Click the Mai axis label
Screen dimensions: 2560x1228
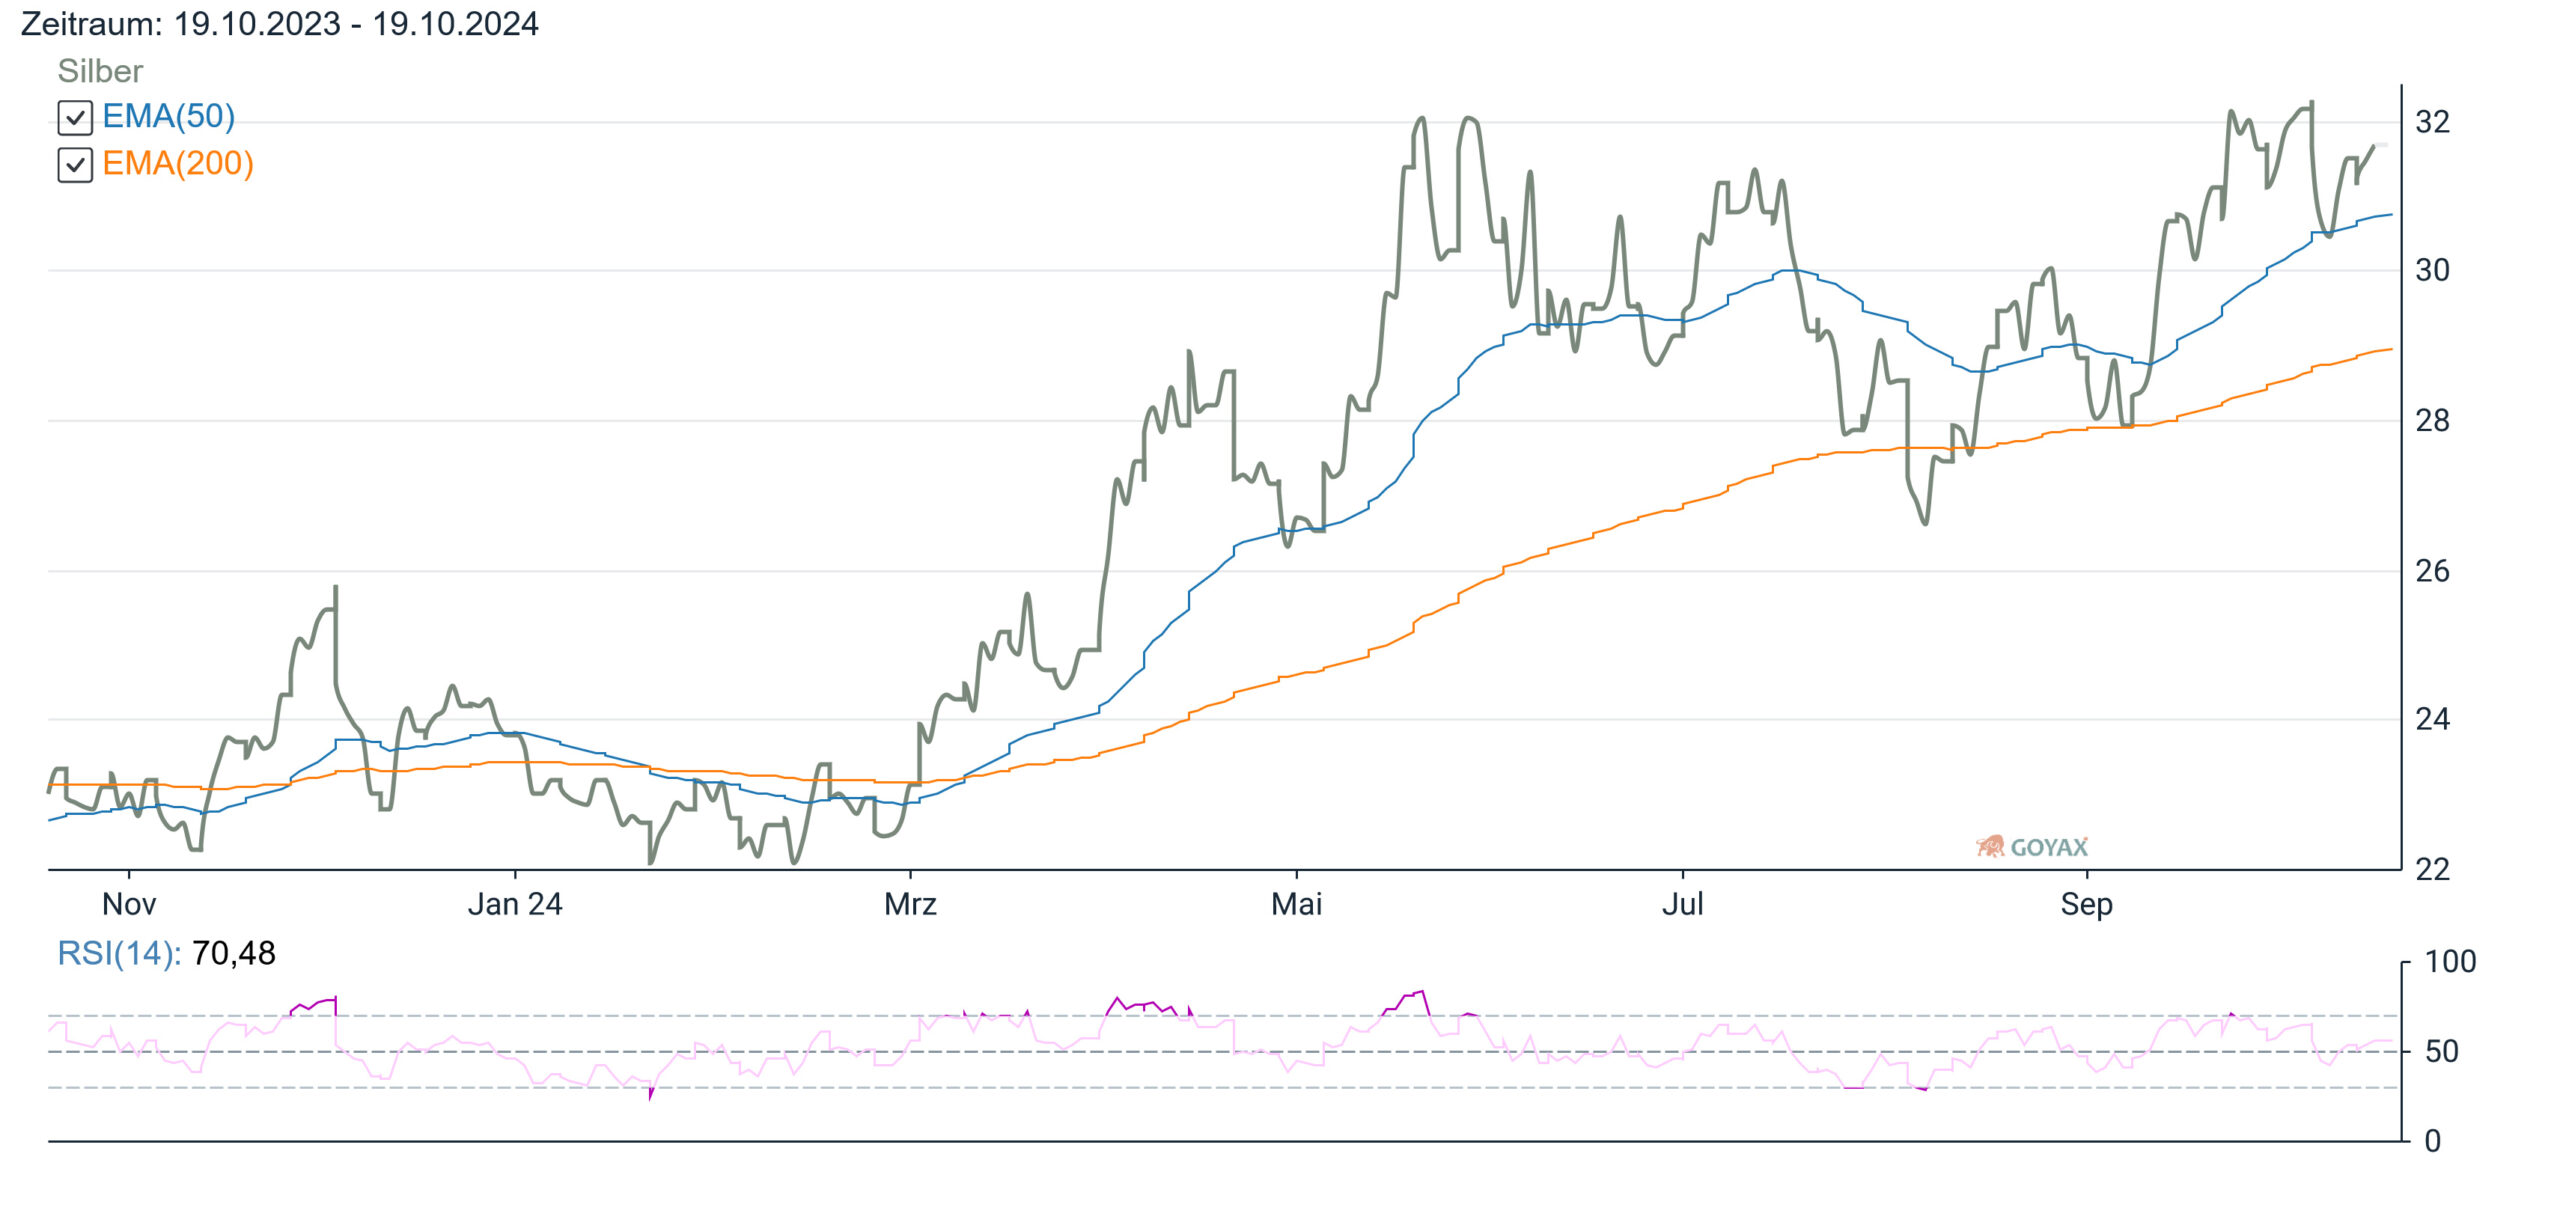pos(1296,905)
